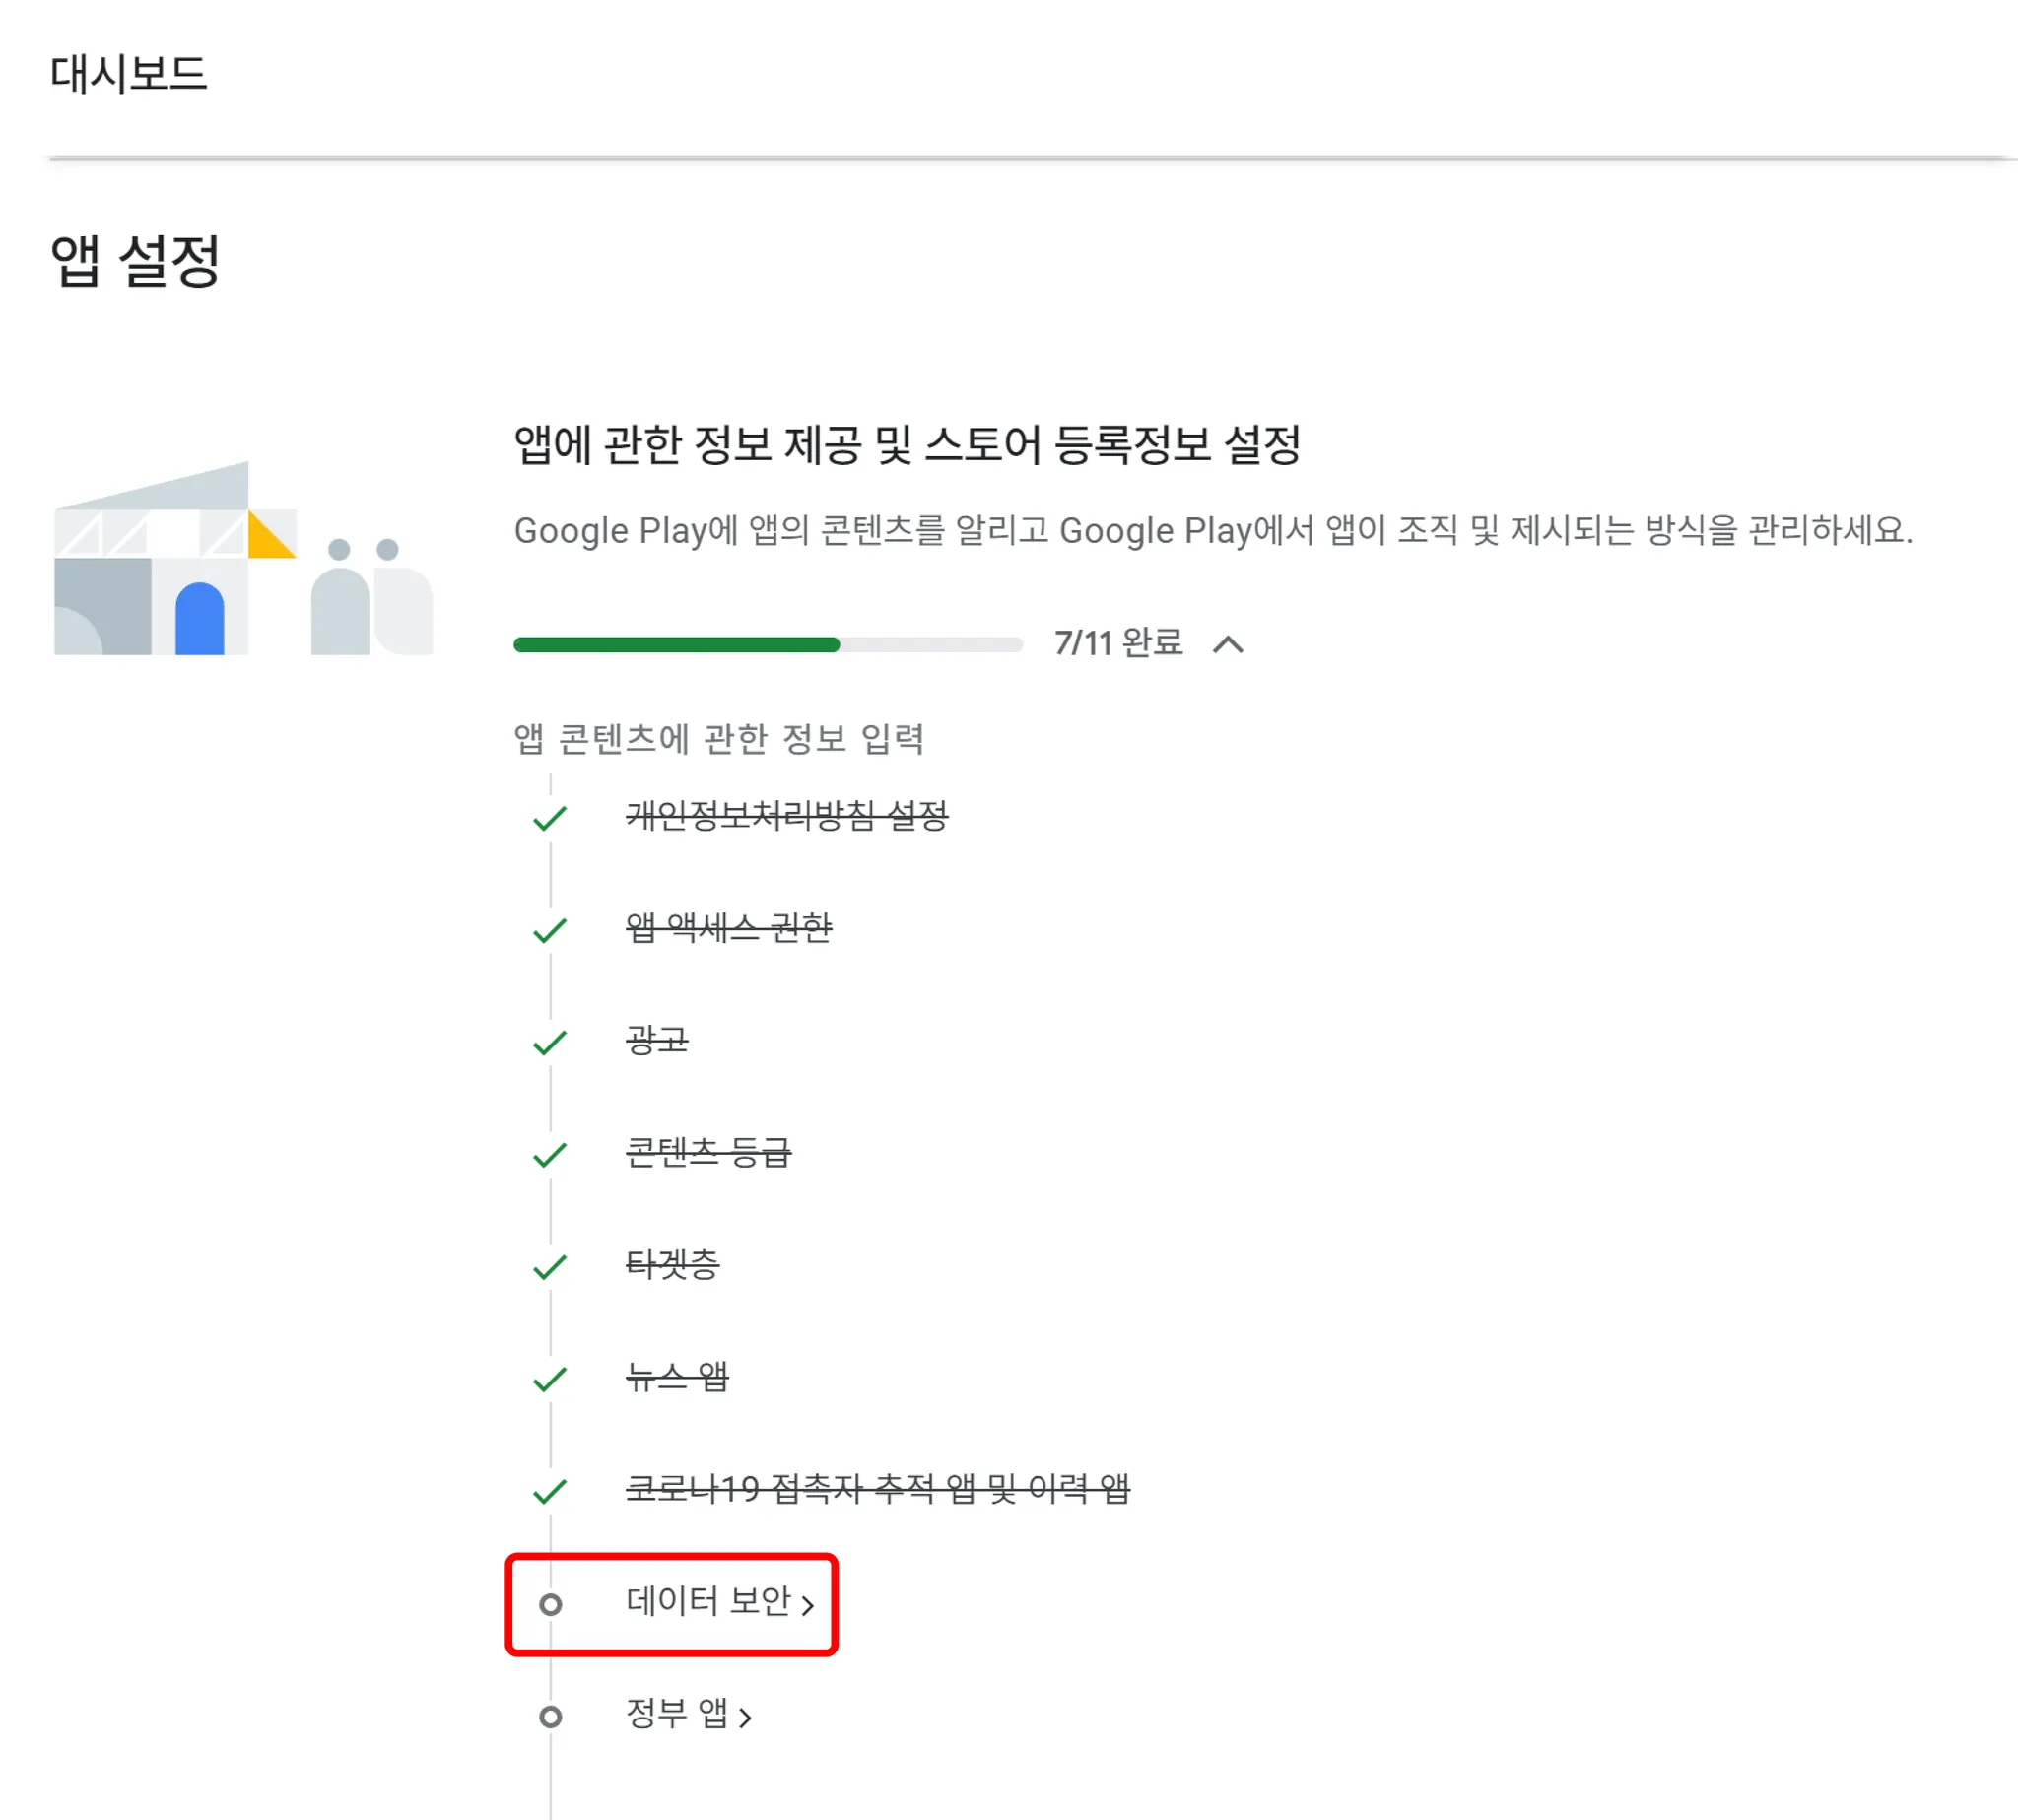Open the 데이터 보안 task

(707, 1601)
